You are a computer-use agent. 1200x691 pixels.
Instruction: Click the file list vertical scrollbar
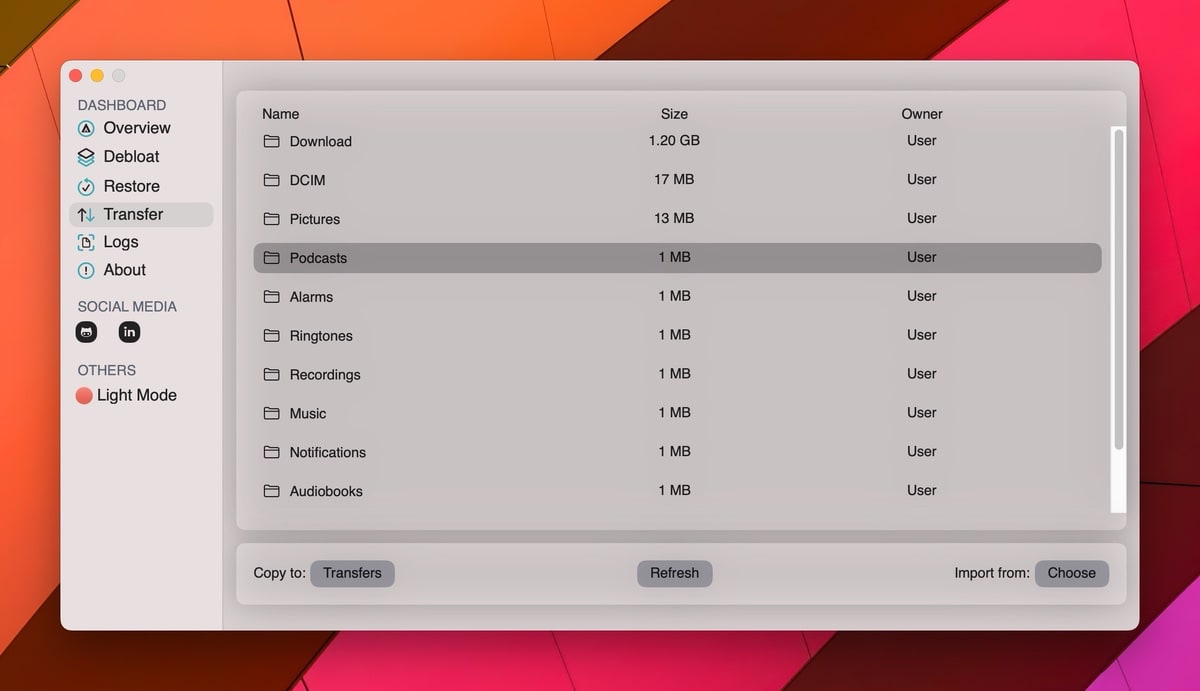(x=1119, y=290)
